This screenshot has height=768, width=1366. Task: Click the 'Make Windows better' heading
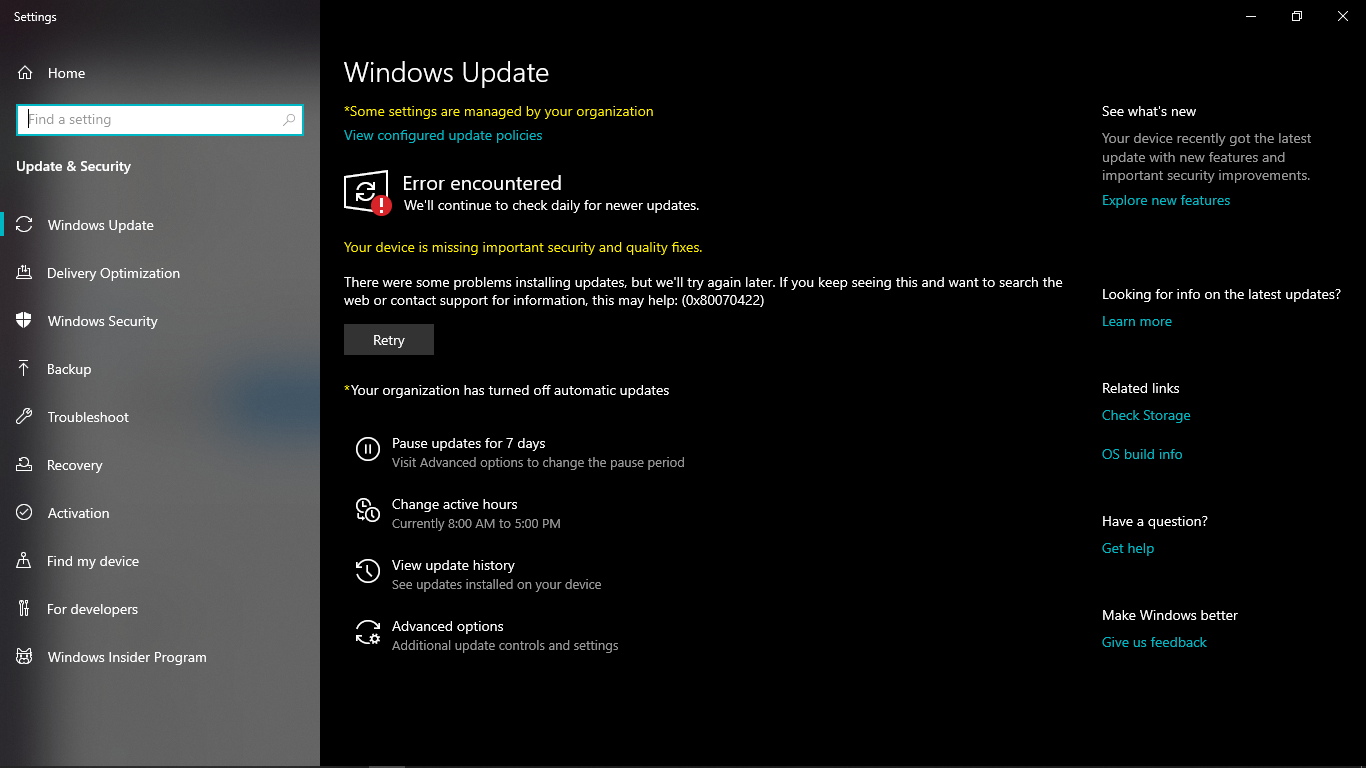coord(1170,615)
